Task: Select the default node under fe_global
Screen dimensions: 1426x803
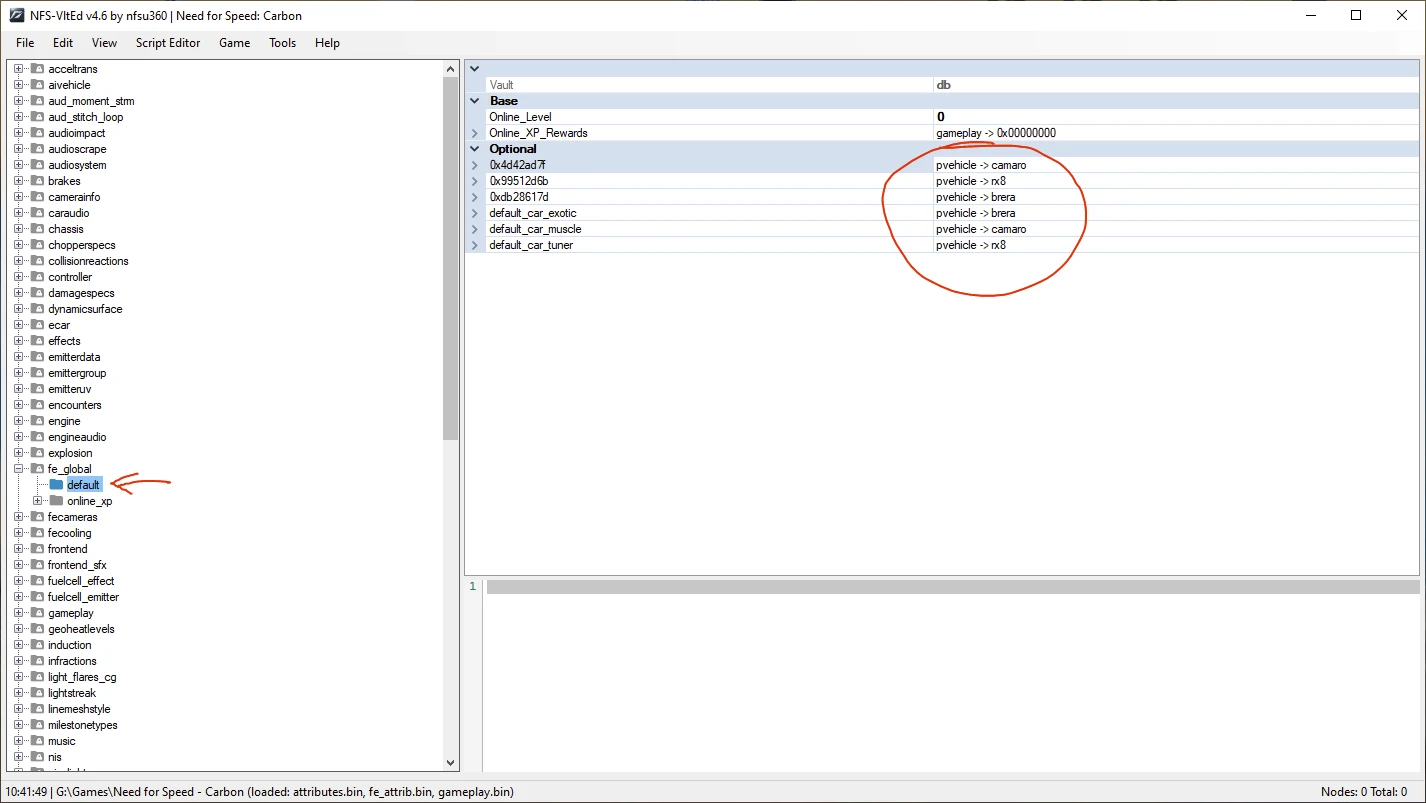Action: 84,485
